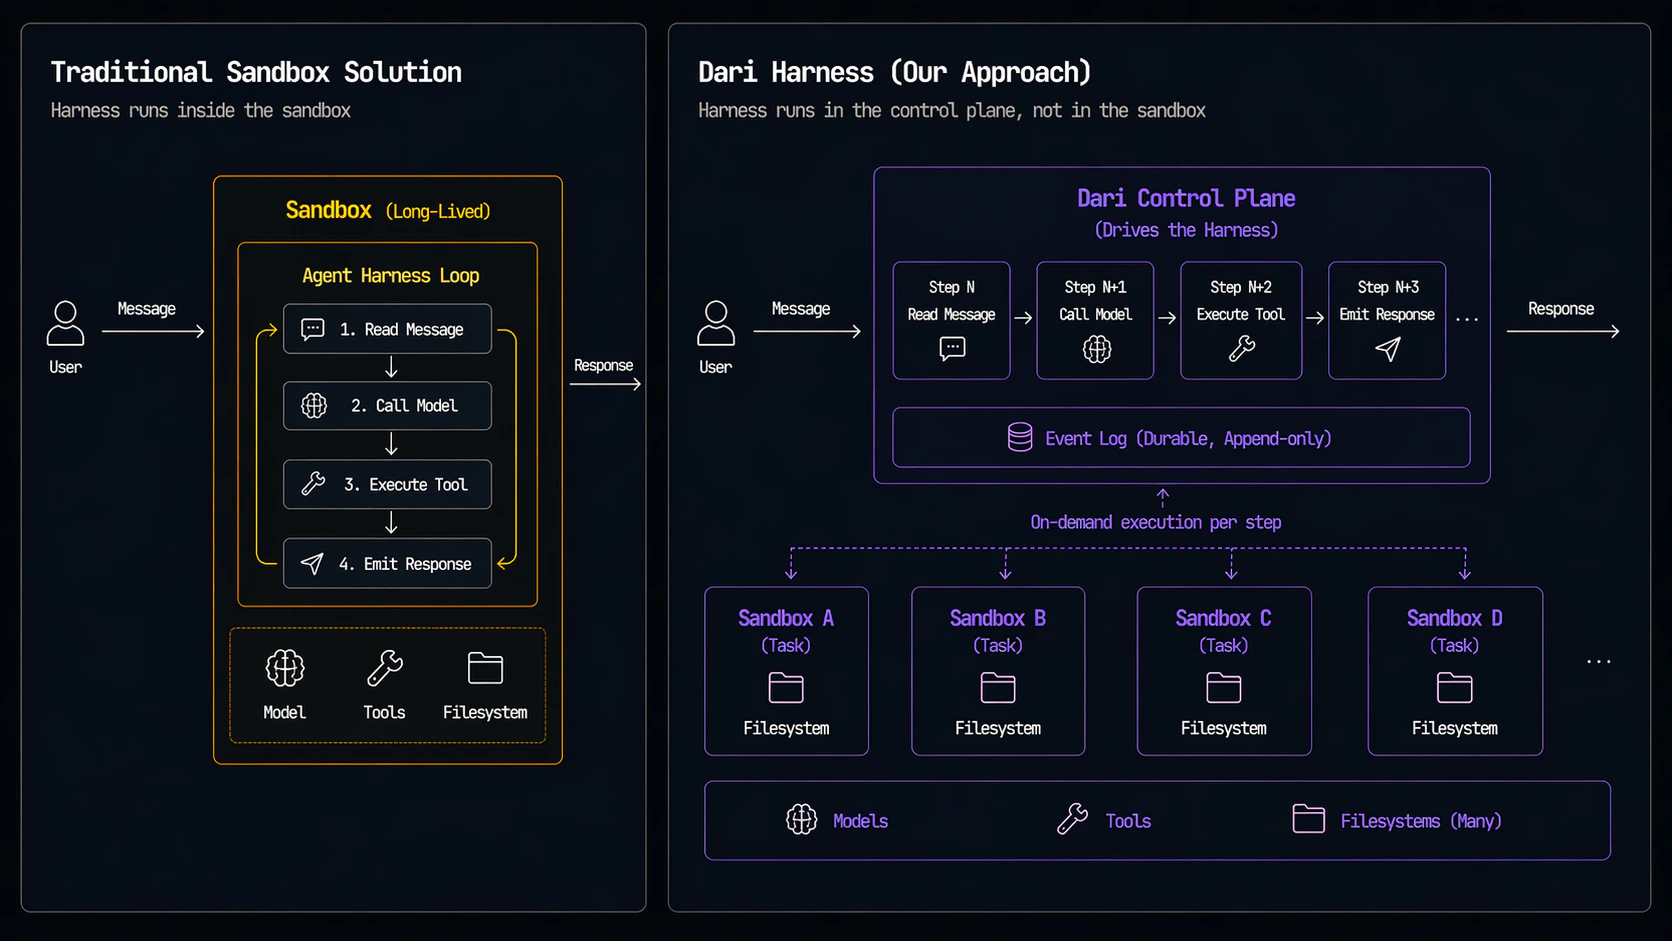This screenshot has height=941, width=1672.
Task: Open the Filesystems (Many) folder icon
Action: point(1306,819)
